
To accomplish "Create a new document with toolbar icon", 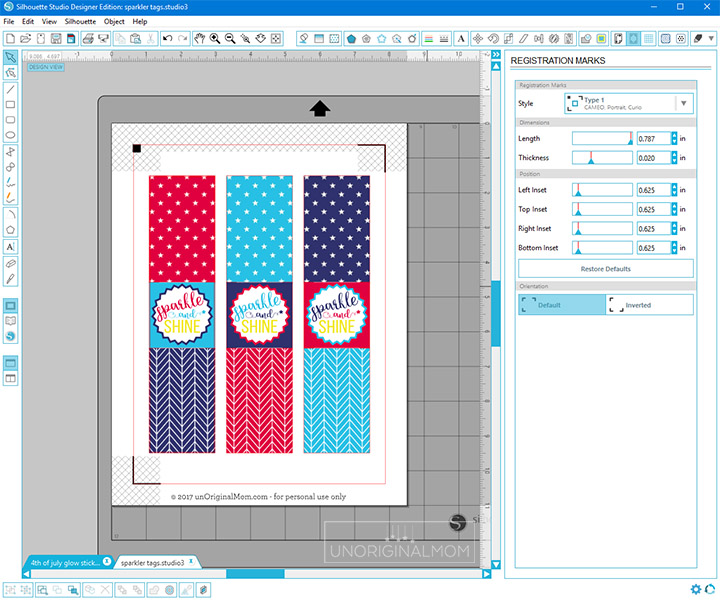I will click(x=10, y=39).
